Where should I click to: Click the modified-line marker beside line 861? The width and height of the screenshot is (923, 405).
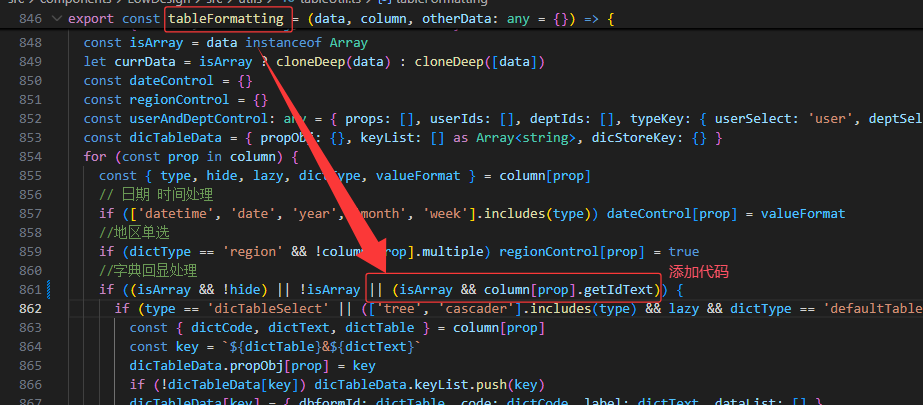click(48, 290)
